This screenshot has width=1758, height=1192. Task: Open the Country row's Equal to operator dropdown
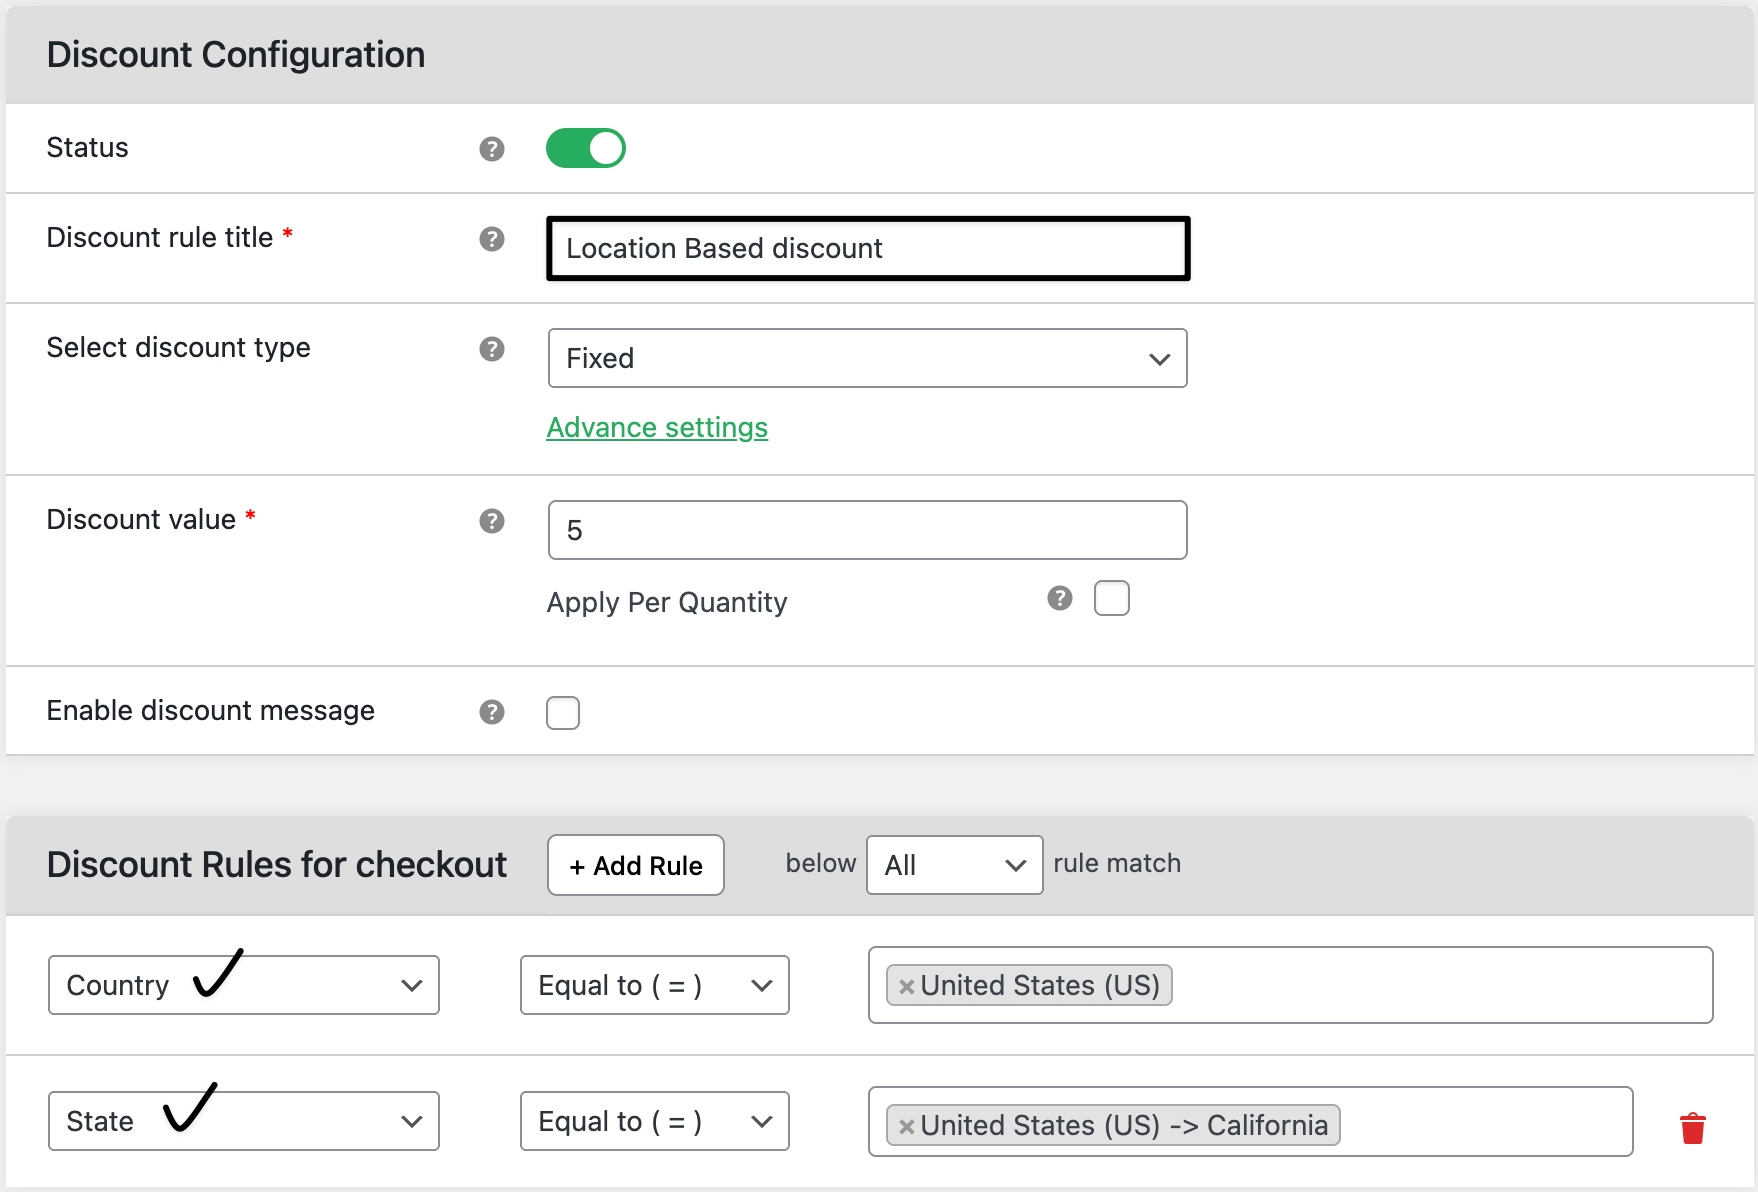coord(654,985)
